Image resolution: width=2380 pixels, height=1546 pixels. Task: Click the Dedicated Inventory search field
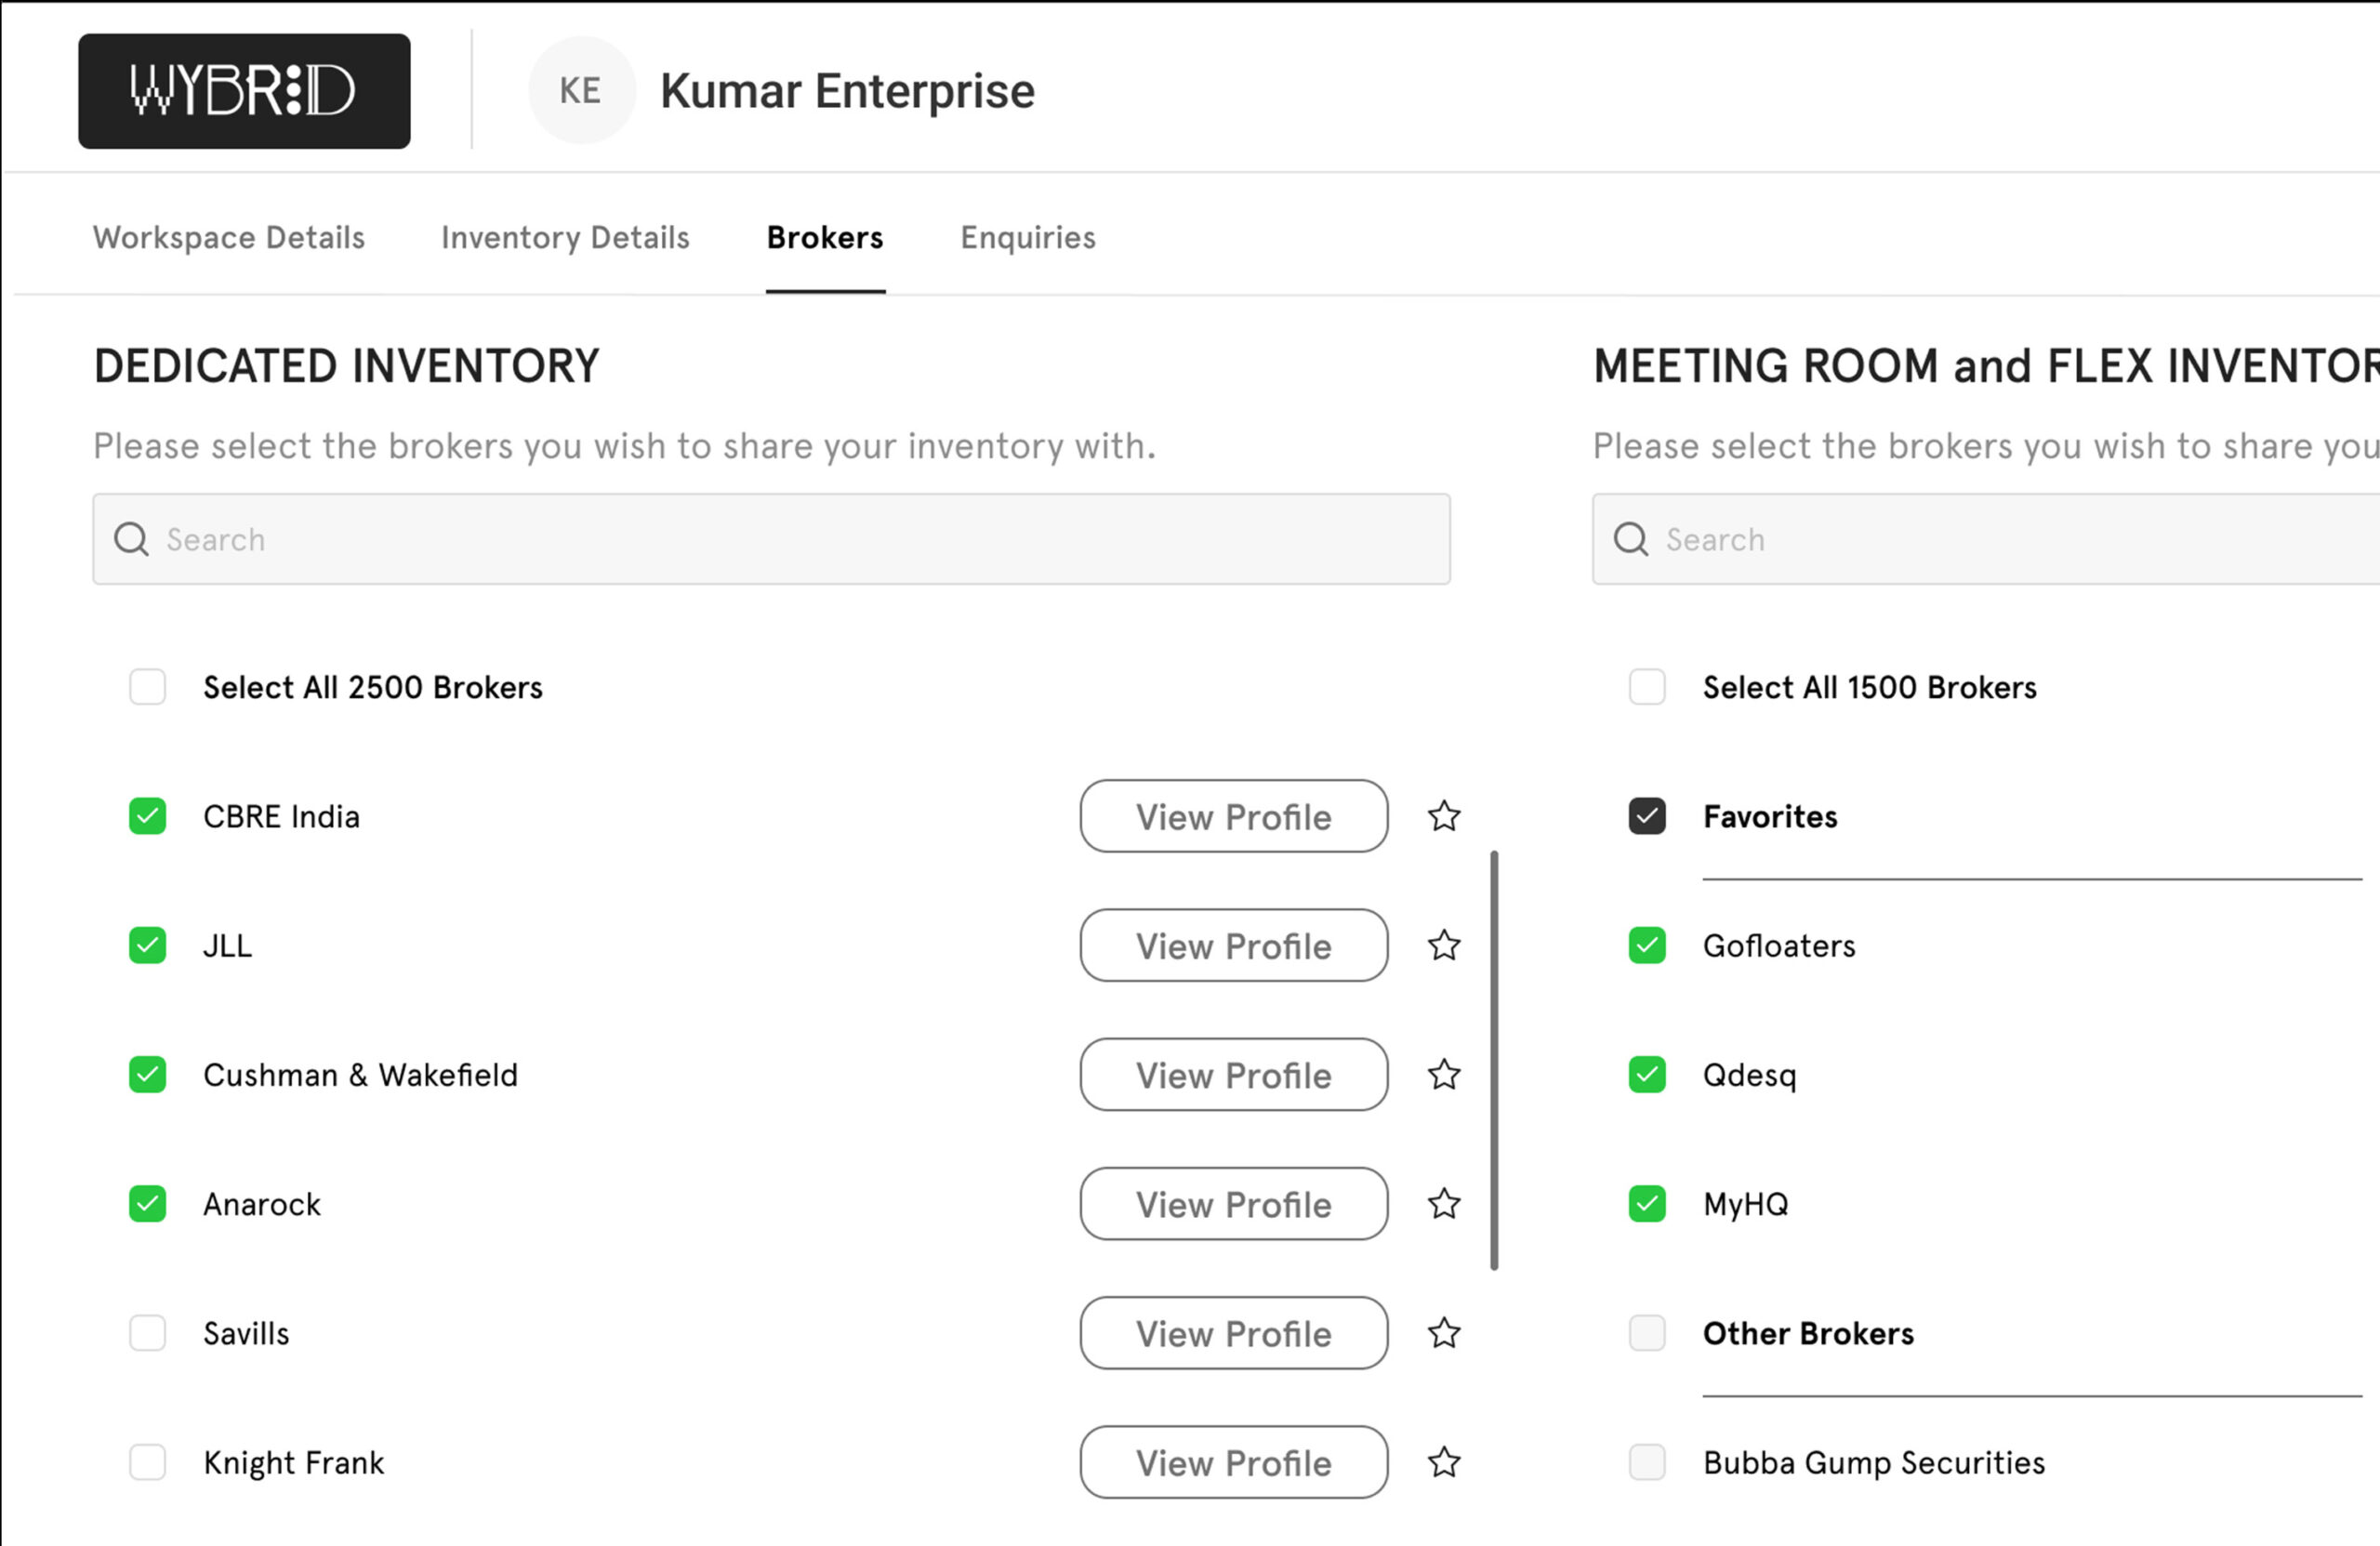[772, 539]
